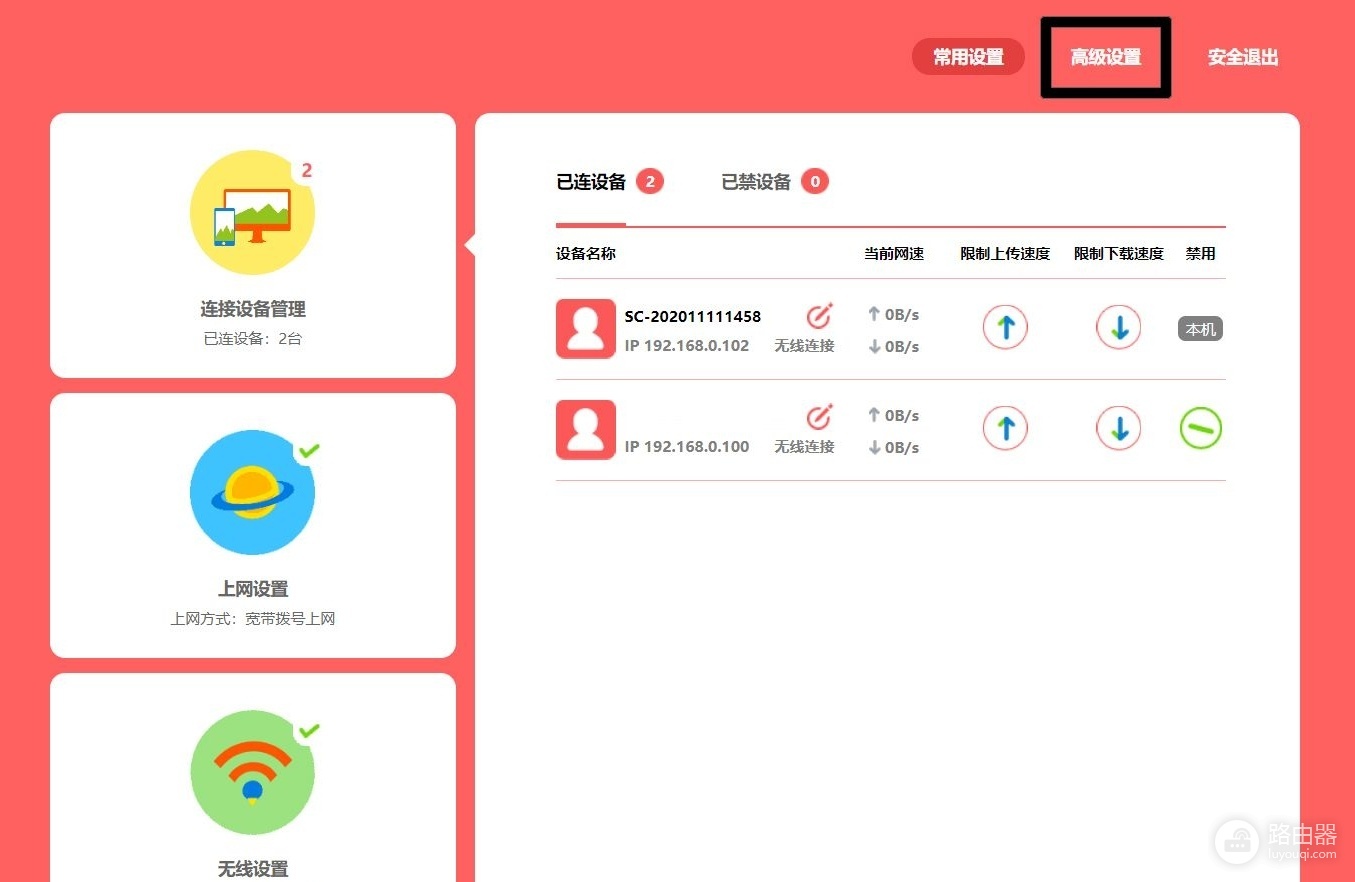Viewport: 1355px width, 882px height.
Task: Click the 当前网速 column header
Action: [894, 254]
